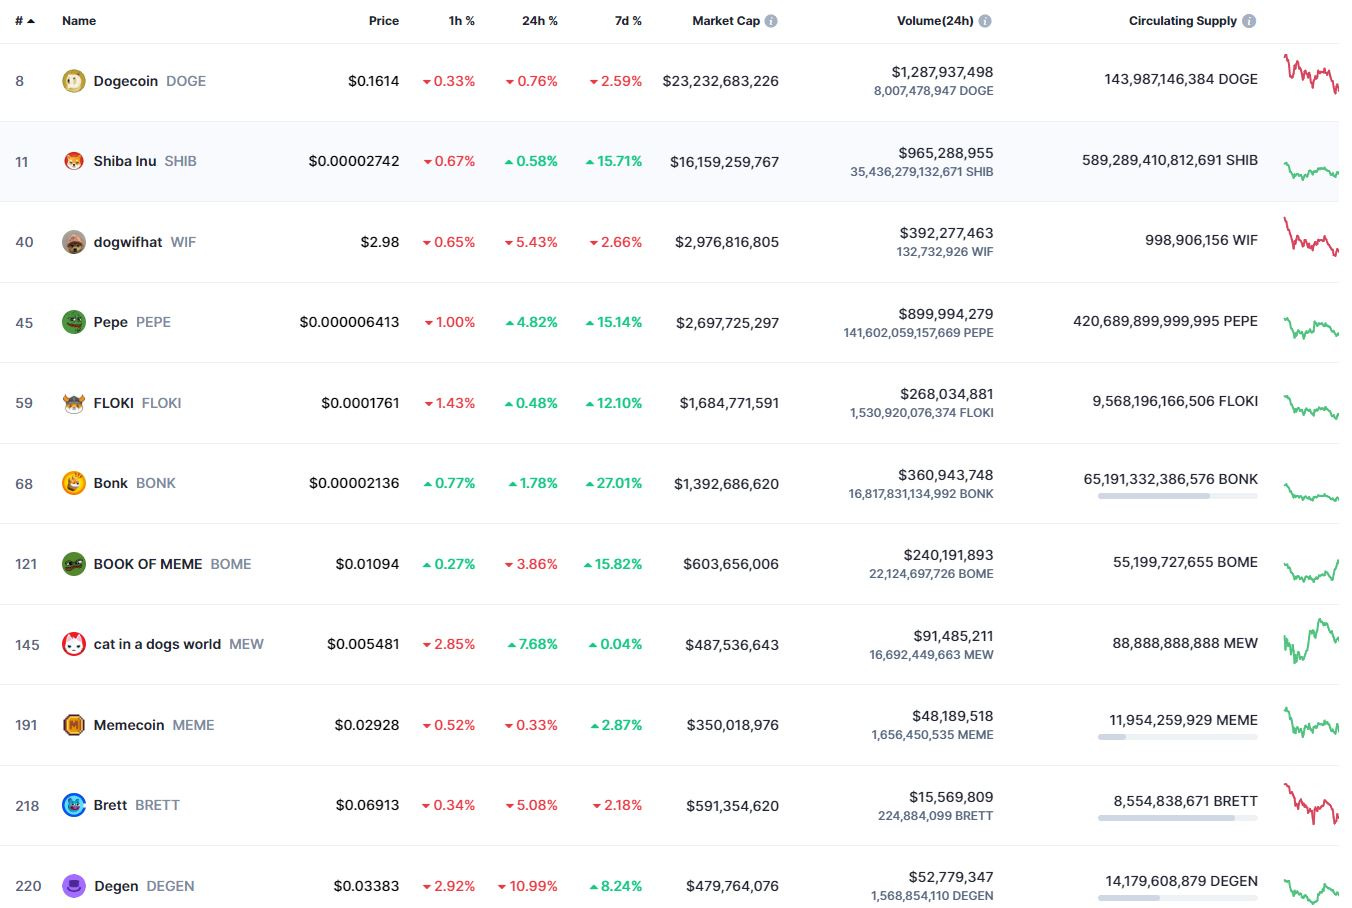Open cat in a dogs world MEW link
The height and width of the screenshot is (908, 1352).
(x=179, y=644)
